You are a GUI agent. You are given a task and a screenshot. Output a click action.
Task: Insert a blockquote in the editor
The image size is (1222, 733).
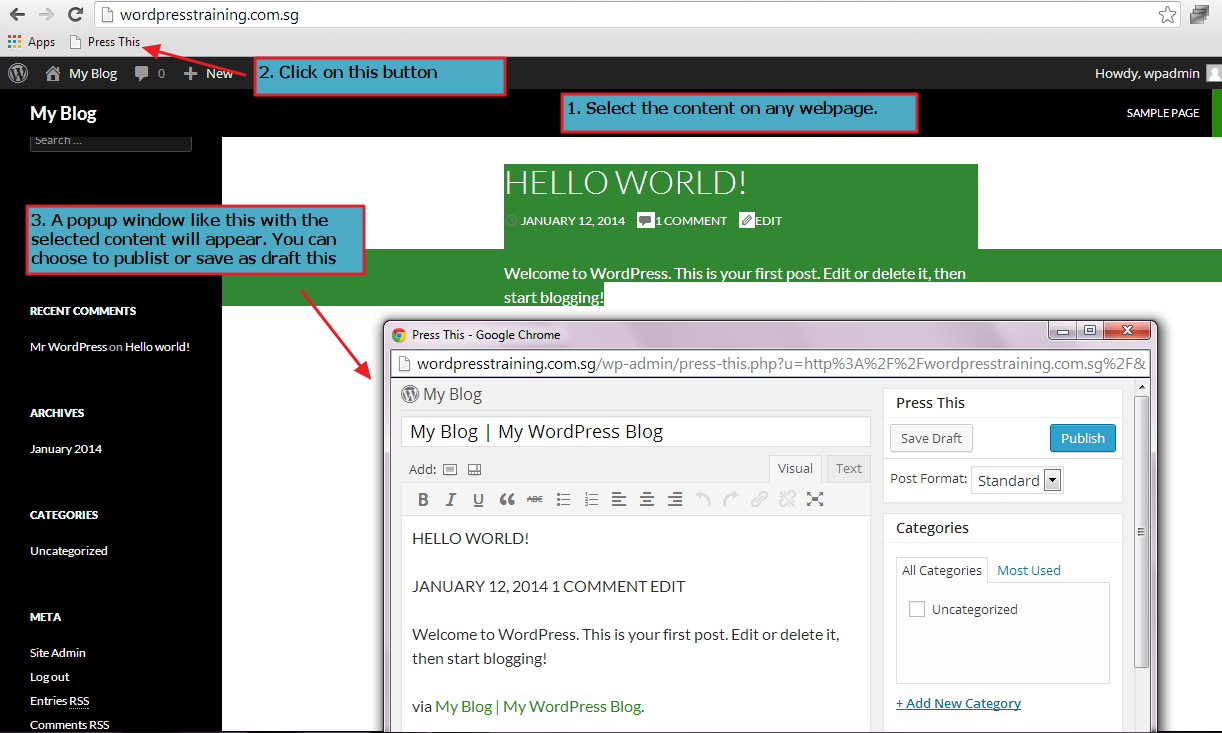(x=507, y=499)
